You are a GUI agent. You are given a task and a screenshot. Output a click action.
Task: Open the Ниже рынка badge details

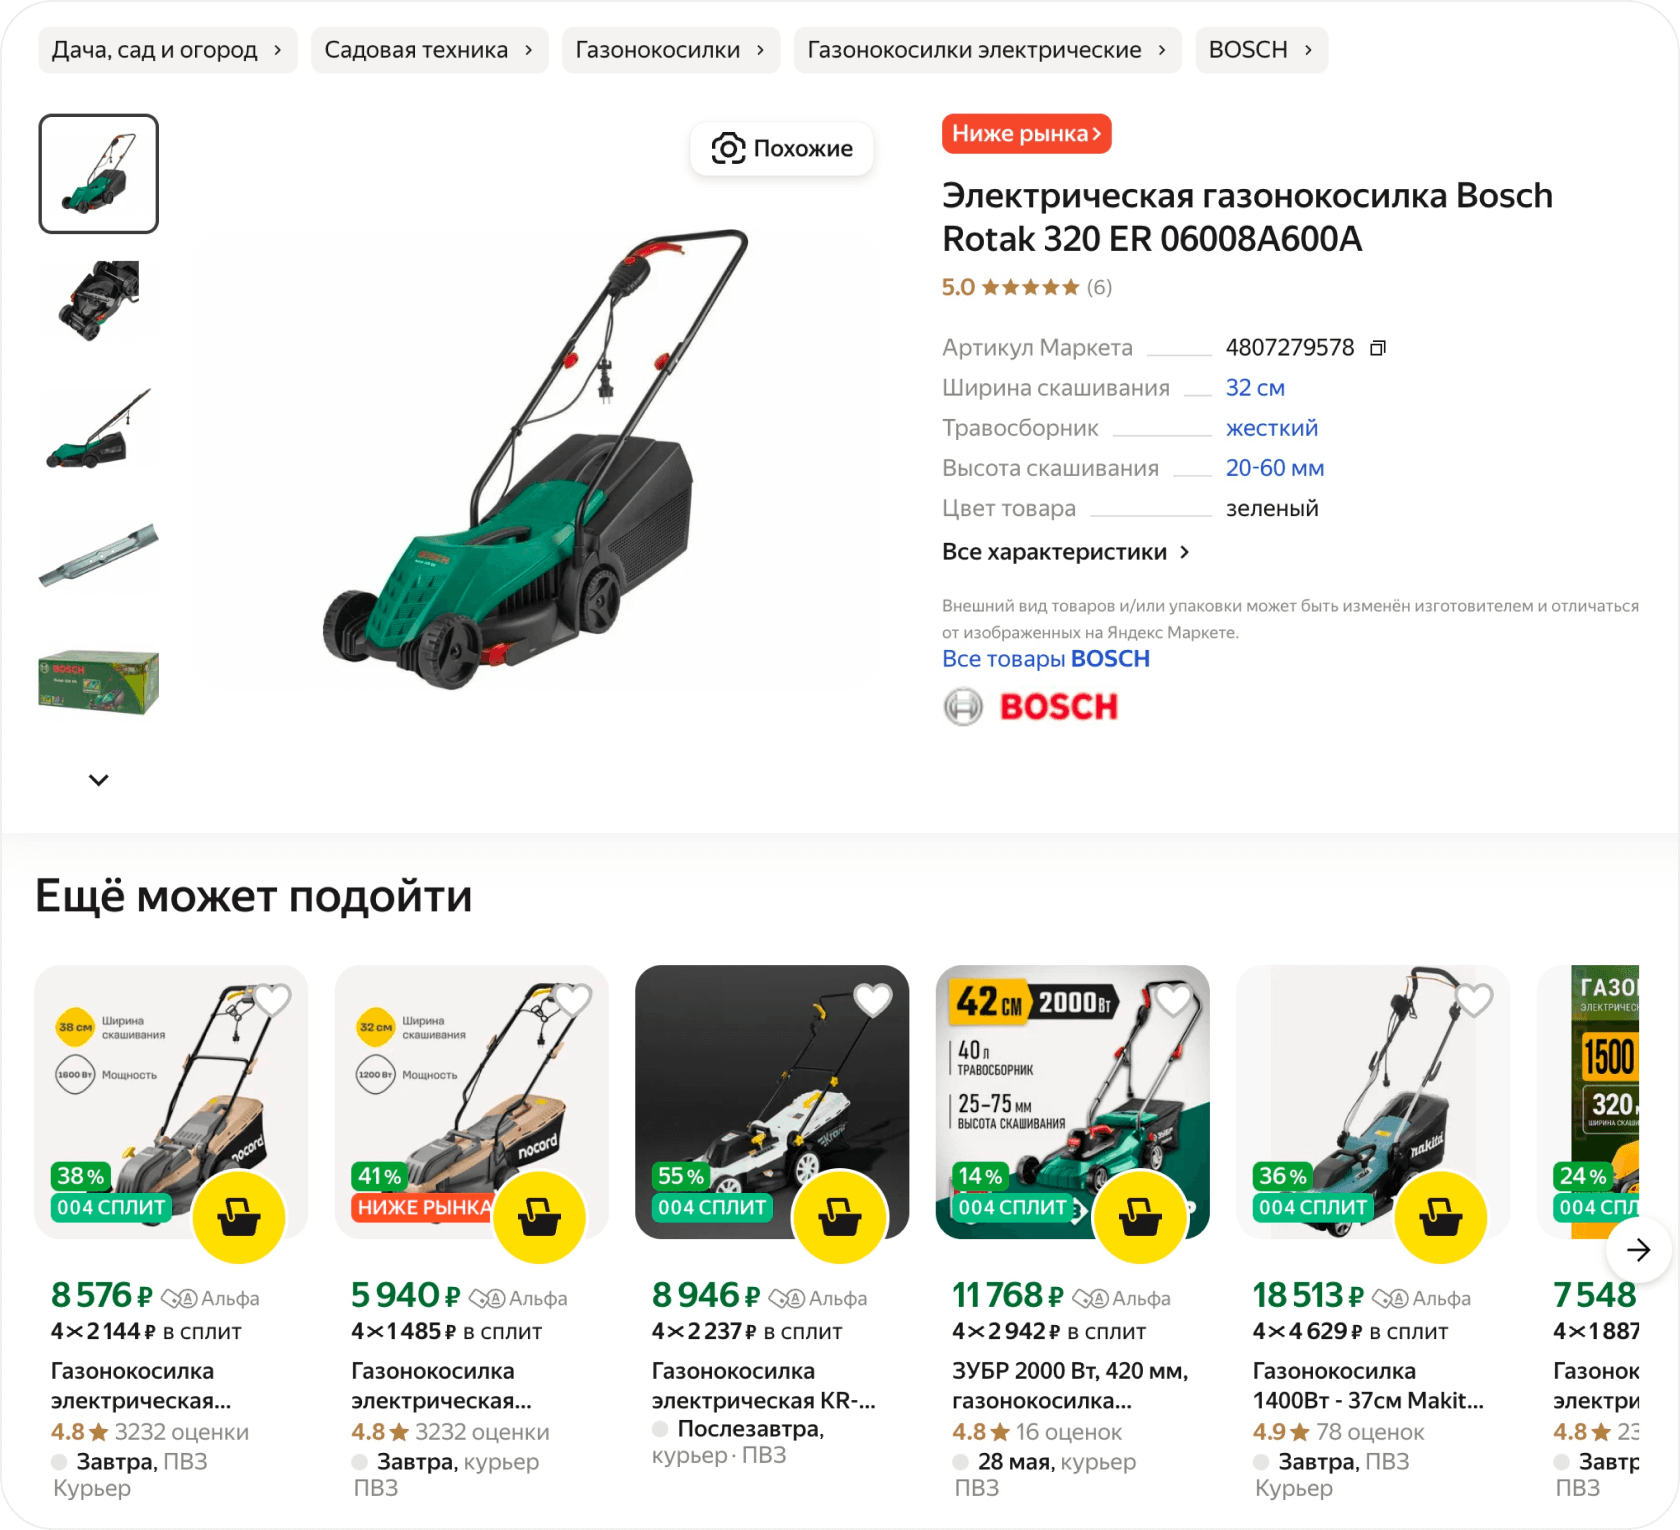(x=1026, y=134)
